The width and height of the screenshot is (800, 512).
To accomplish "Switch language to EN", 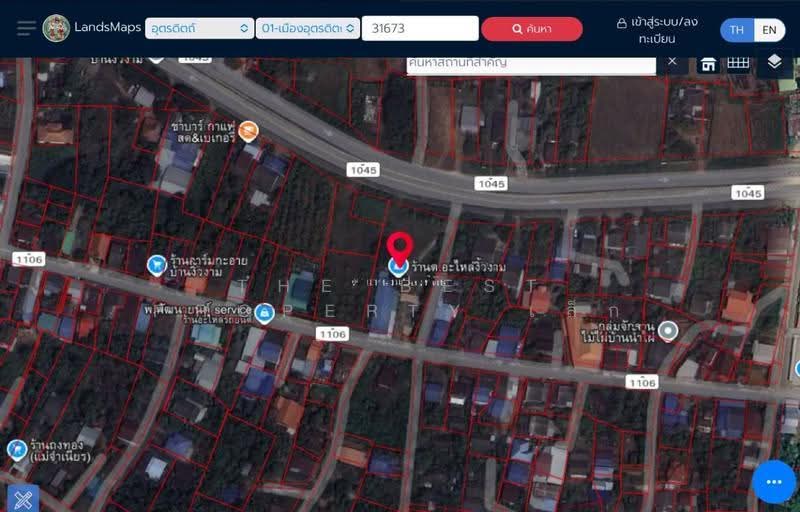I will click(769, 30).
